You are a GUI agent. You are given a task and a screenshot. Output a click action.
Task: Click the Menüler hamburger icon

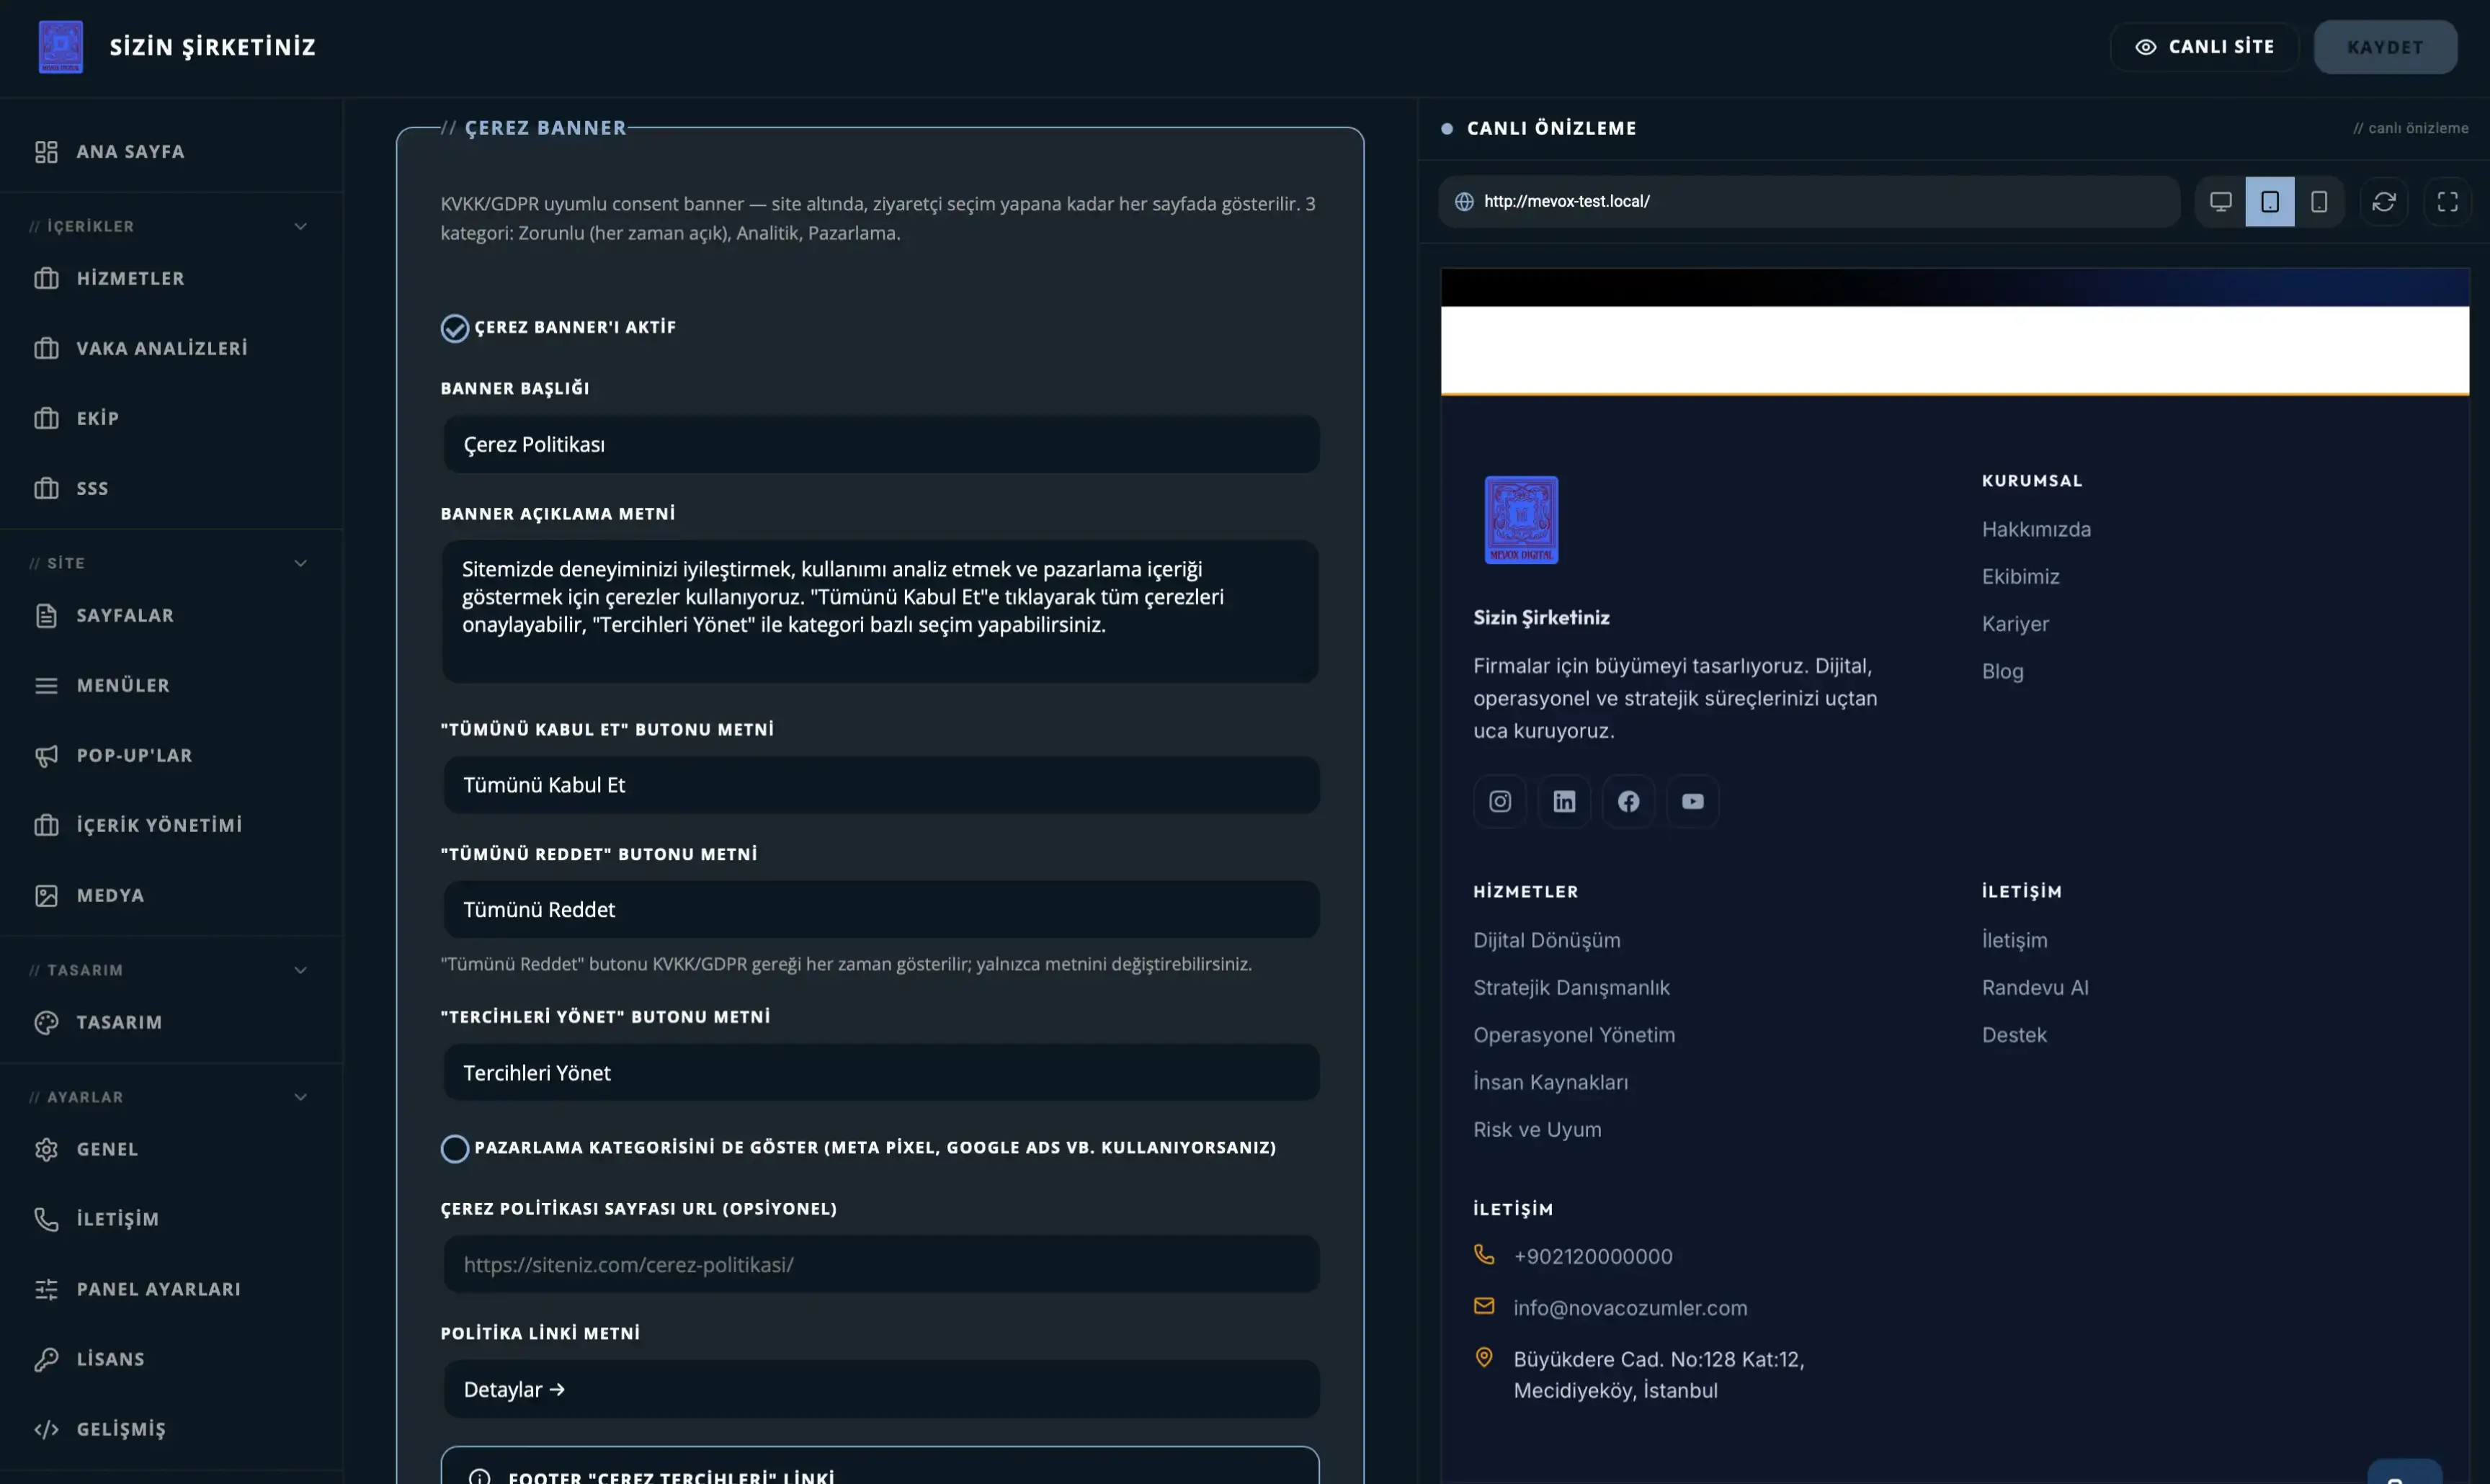coord(46,686)
